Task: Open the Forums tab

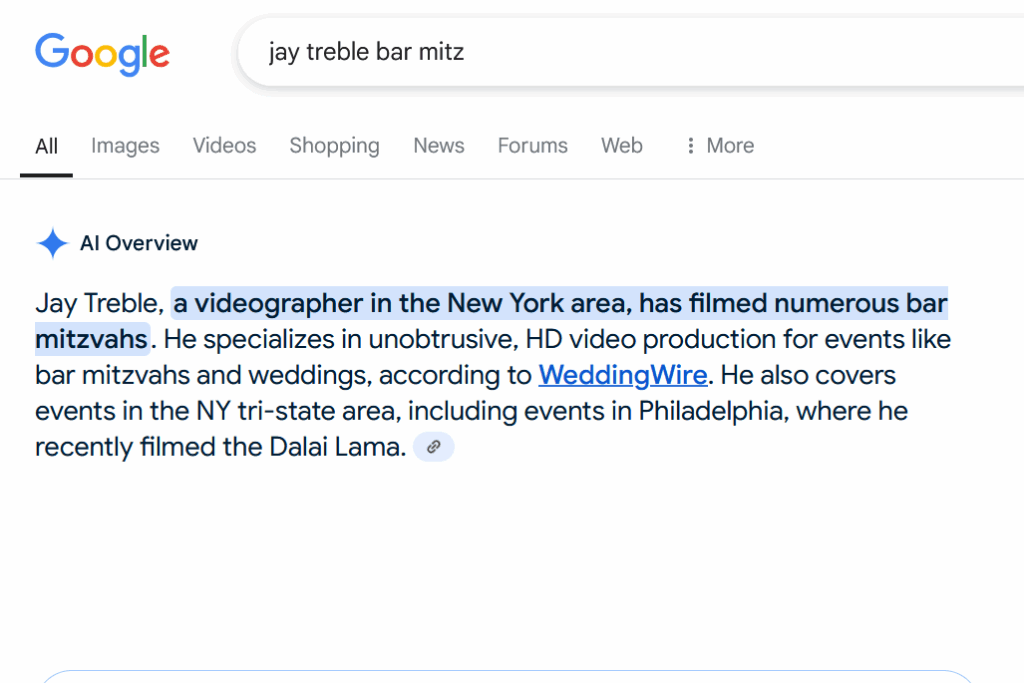Action: click(x=532, y=146)
